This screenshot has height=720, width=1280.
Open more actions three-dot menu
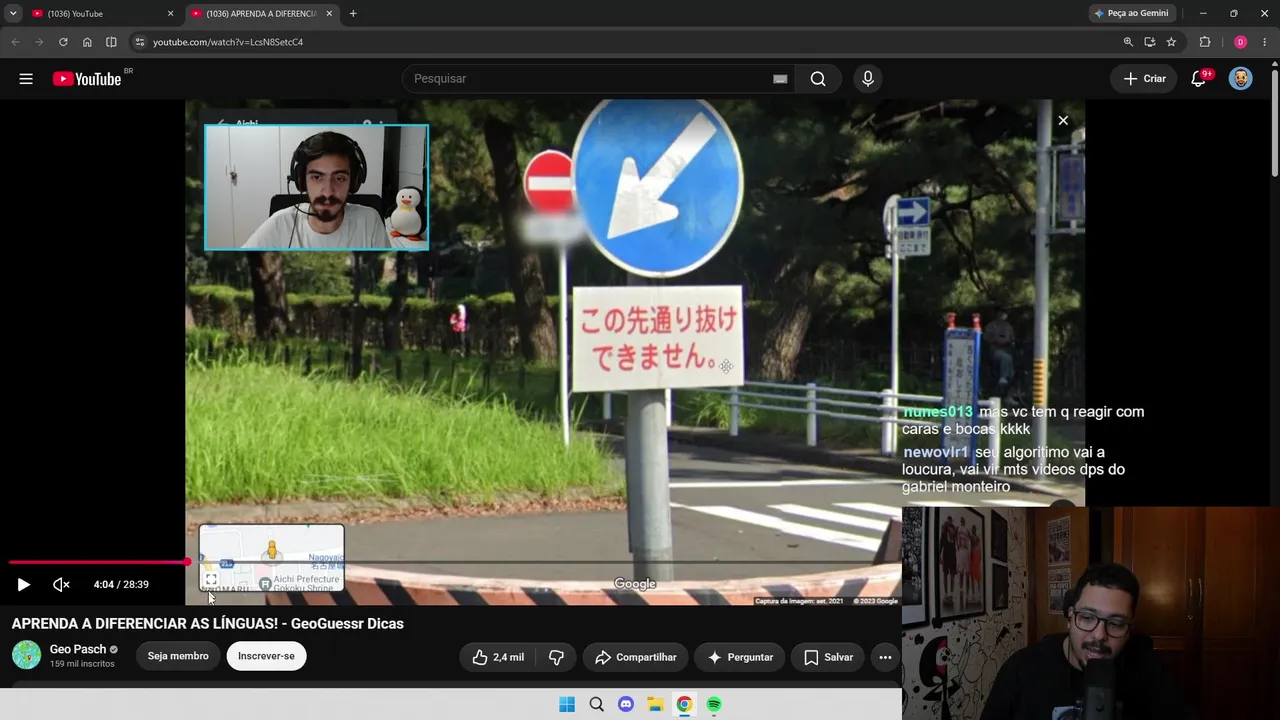(885, 657)
